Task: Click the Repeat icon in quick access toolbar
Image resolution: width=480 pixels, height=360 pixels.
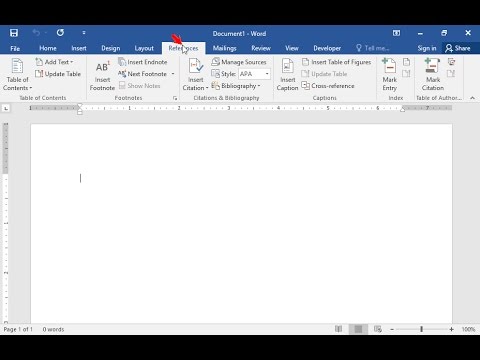Action: click(x=60, y=32)
